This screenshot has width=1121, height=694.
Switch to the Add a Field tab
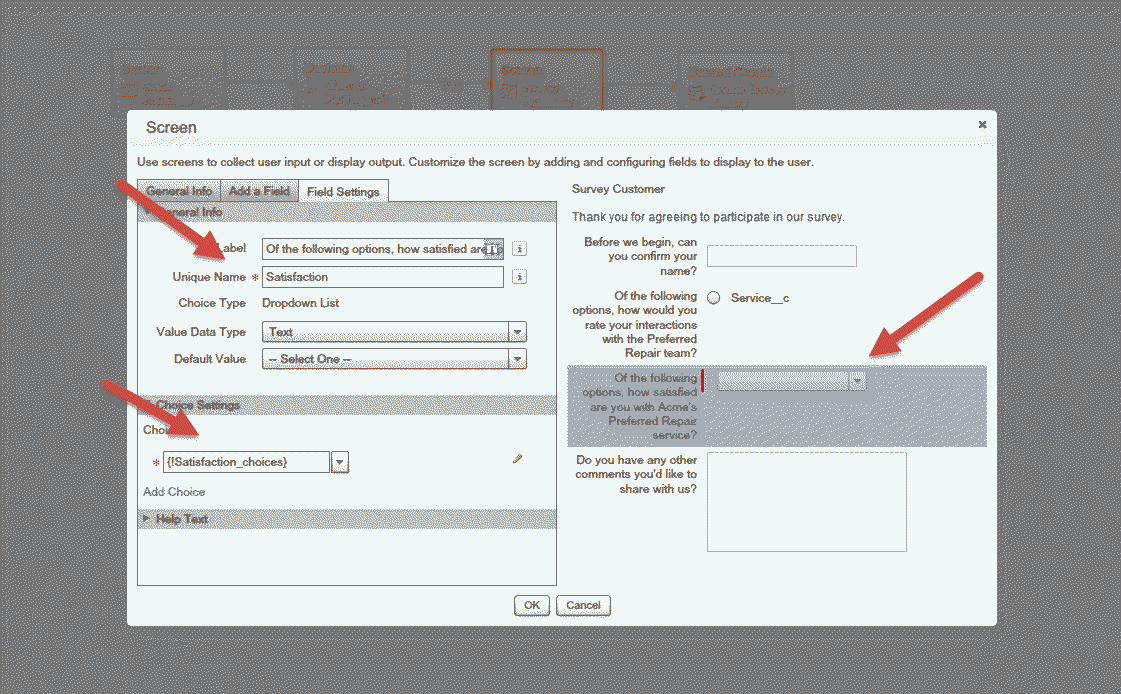point(259,191)
